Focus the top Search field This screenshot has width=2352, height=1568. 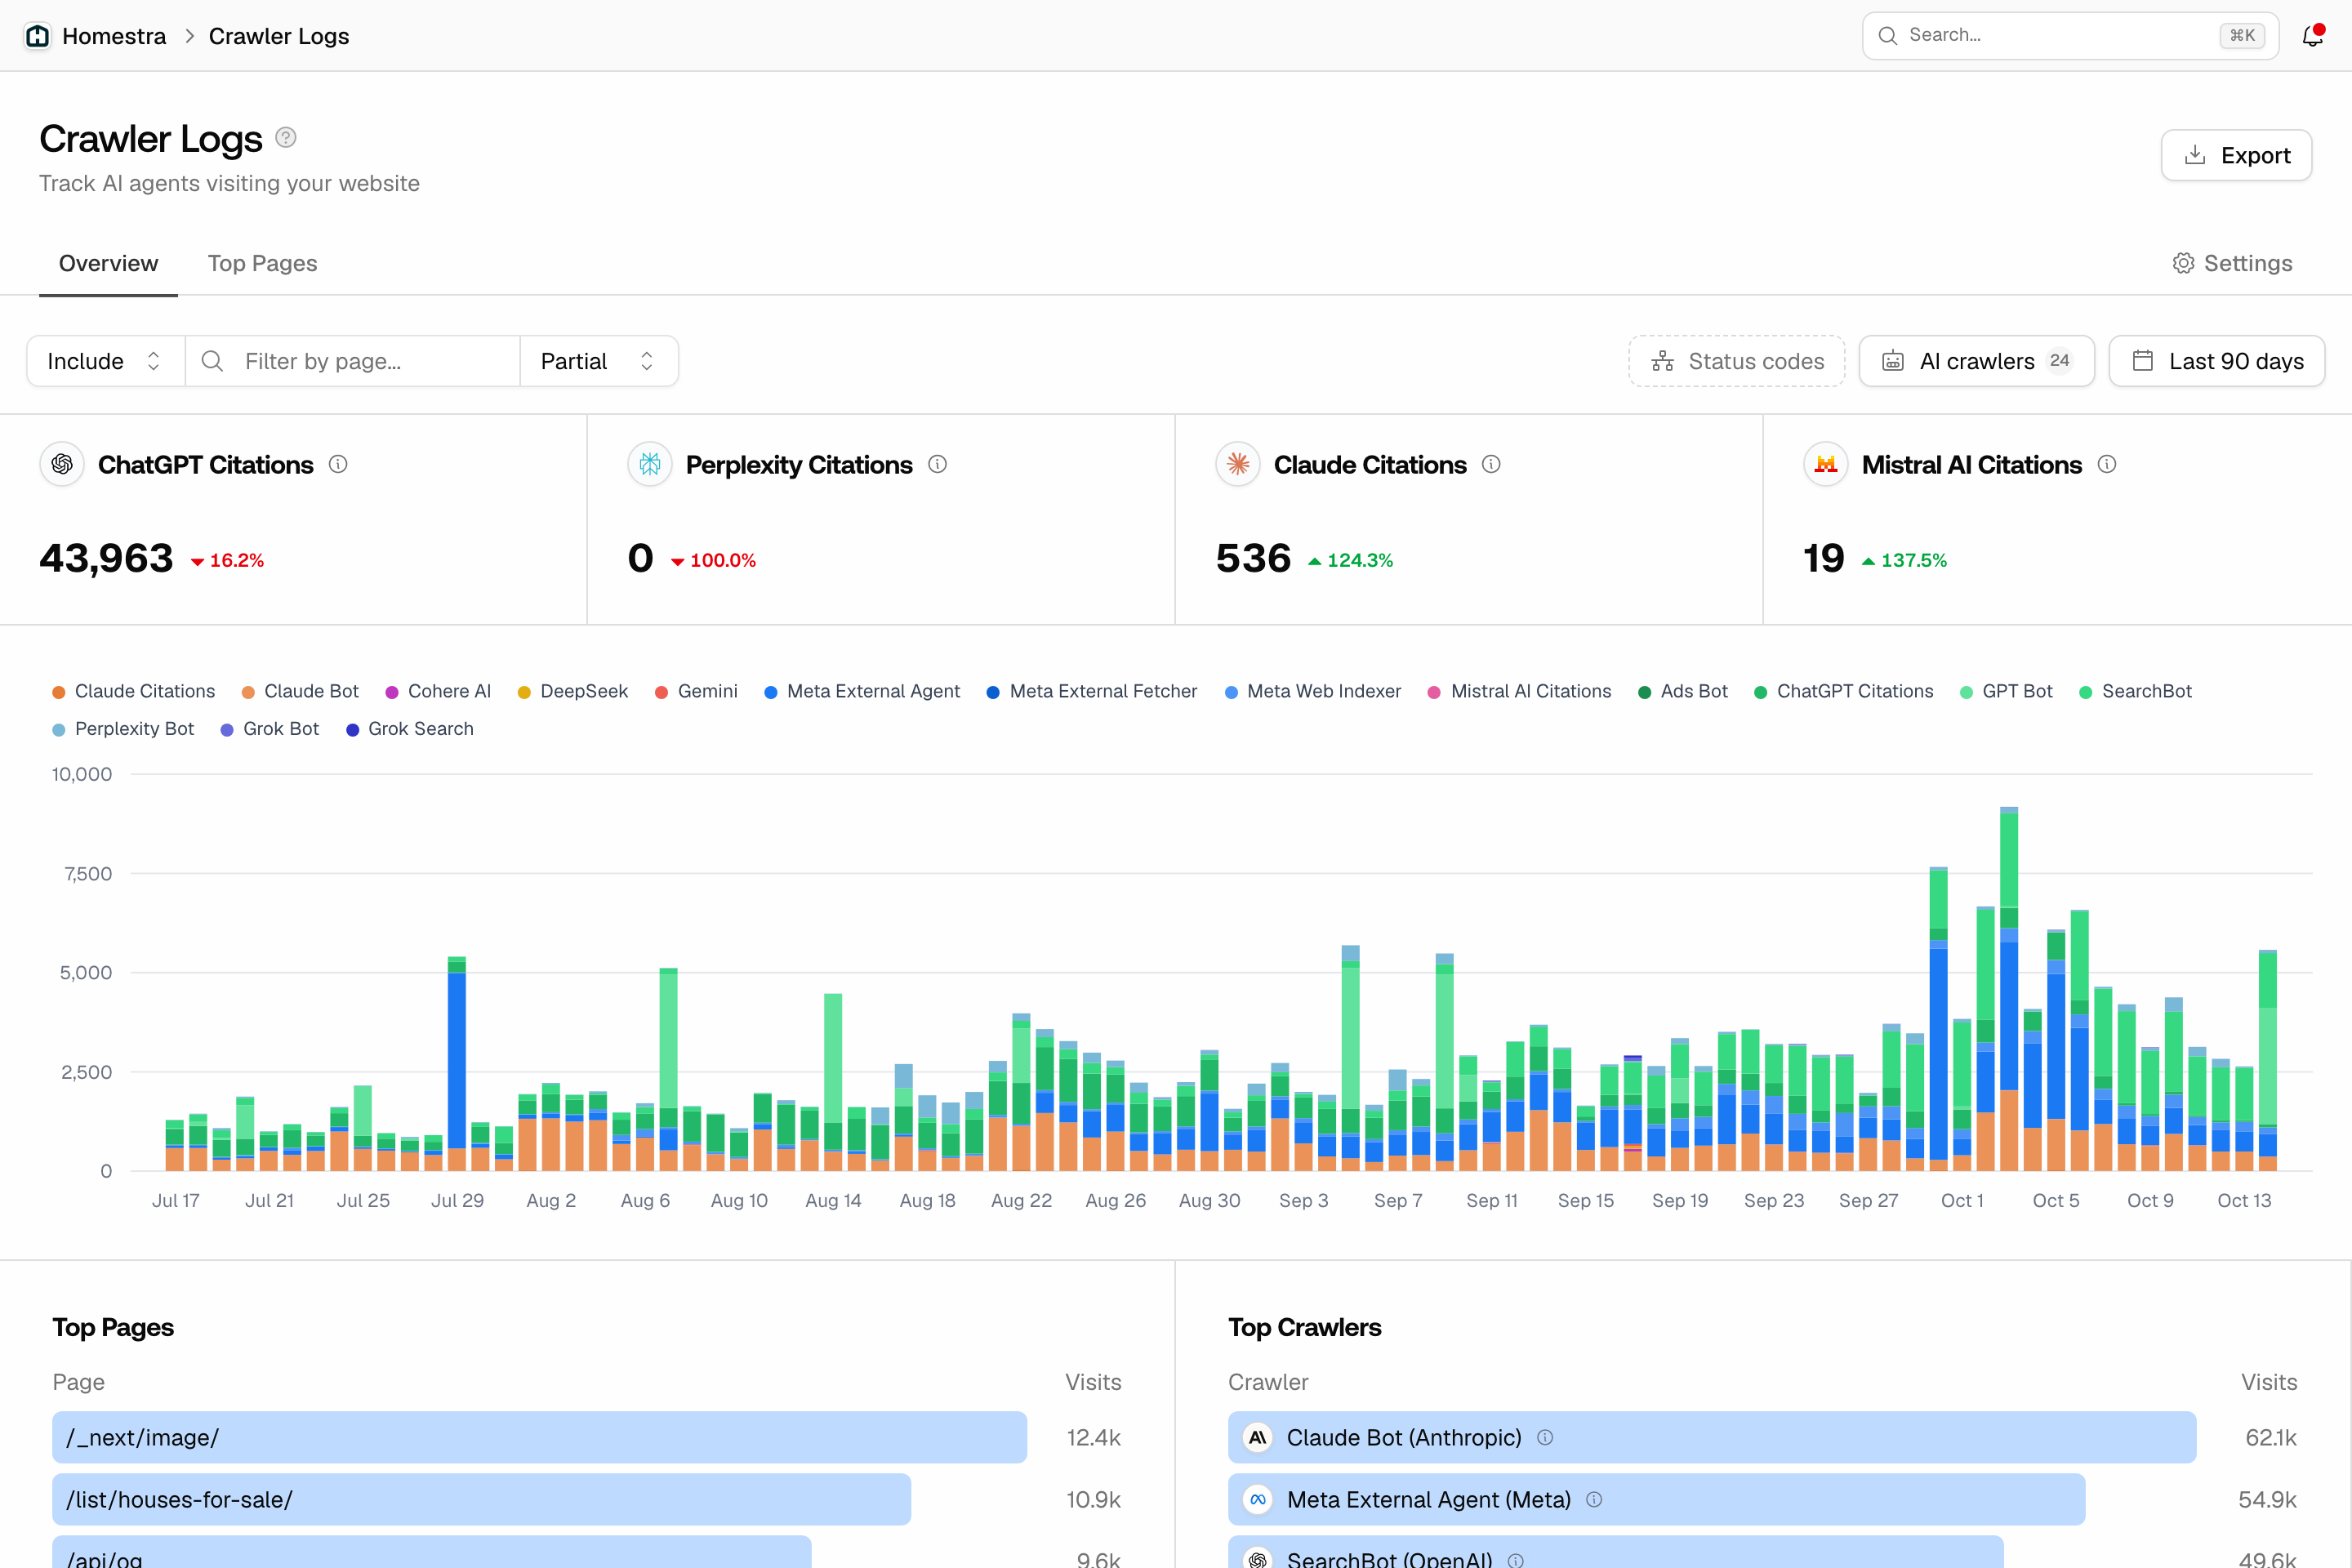(2070, 36)
